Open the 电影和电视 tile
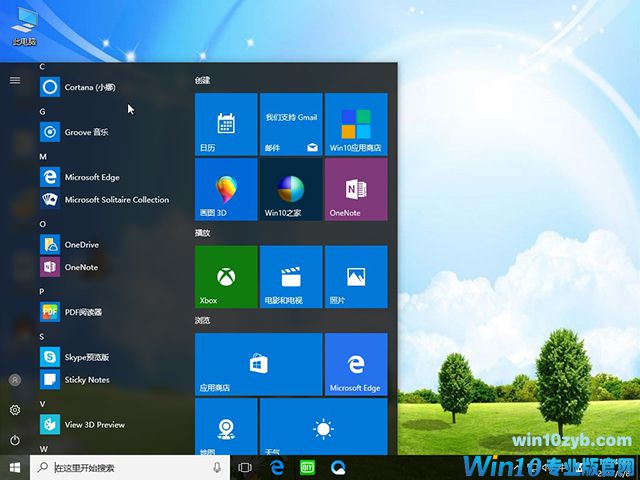 291,277
